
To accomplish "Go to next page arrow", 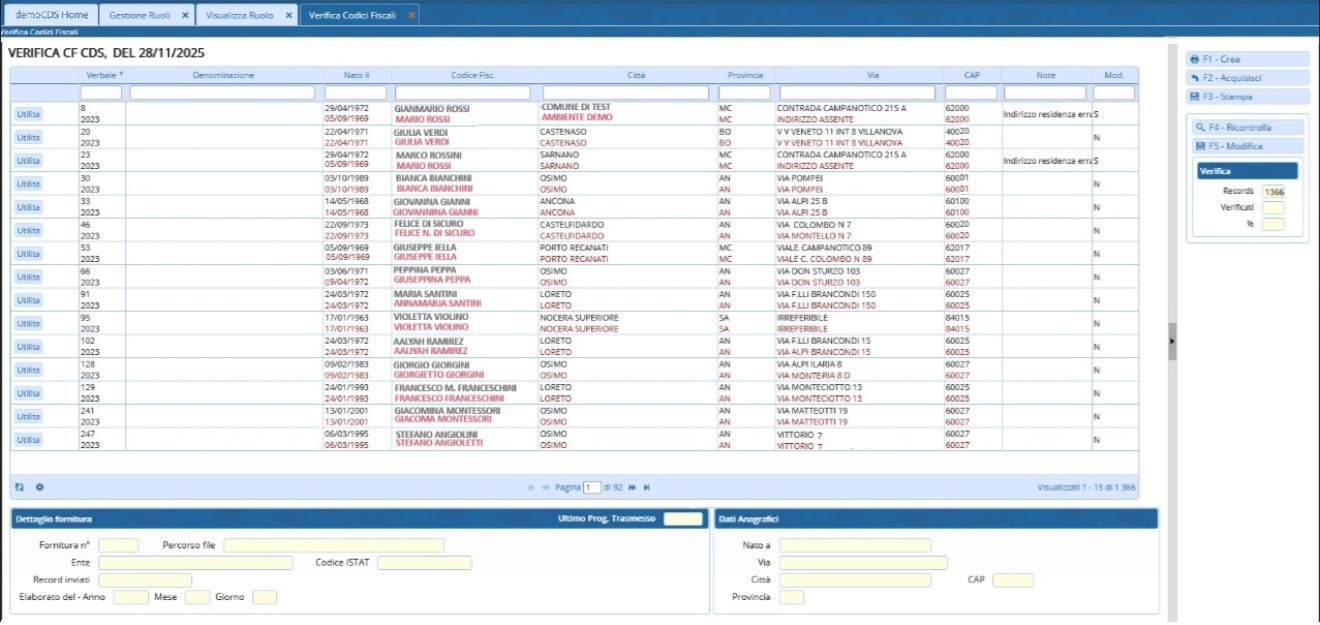I will coord(632,487).
